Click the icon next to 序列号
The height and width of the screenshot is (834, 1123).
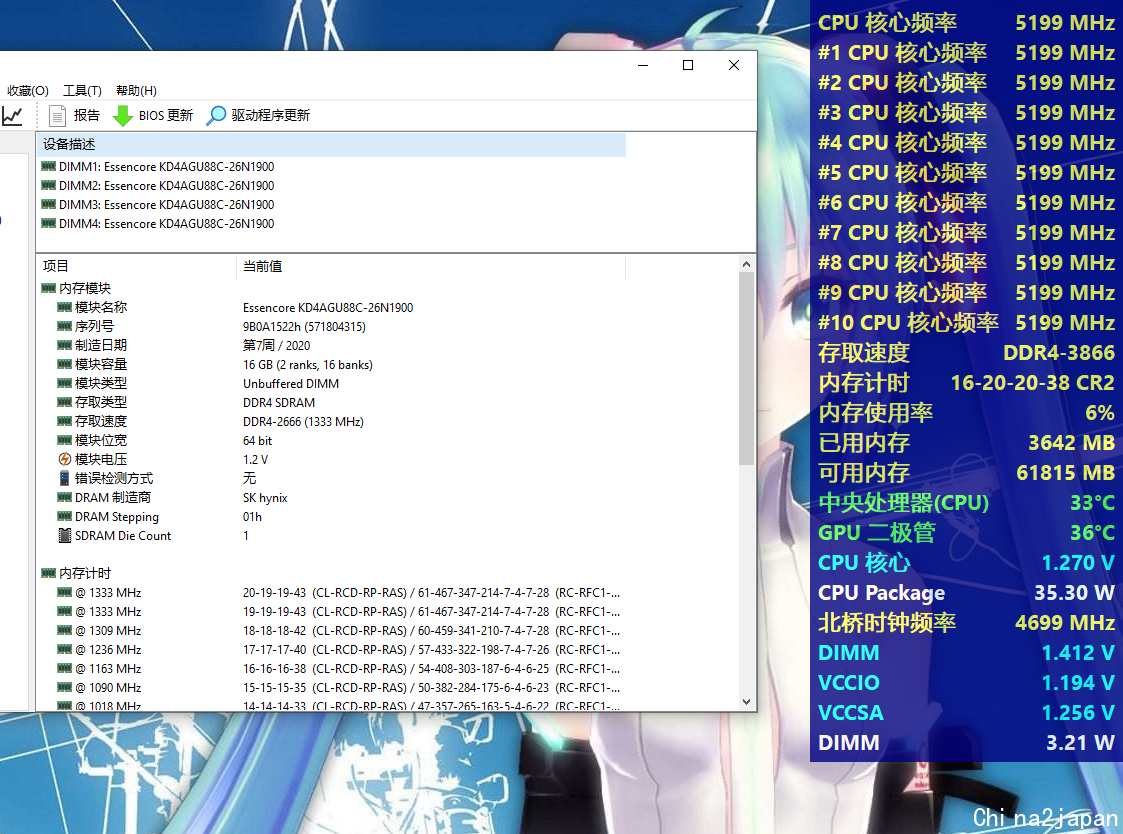click(x=64, y=326)
